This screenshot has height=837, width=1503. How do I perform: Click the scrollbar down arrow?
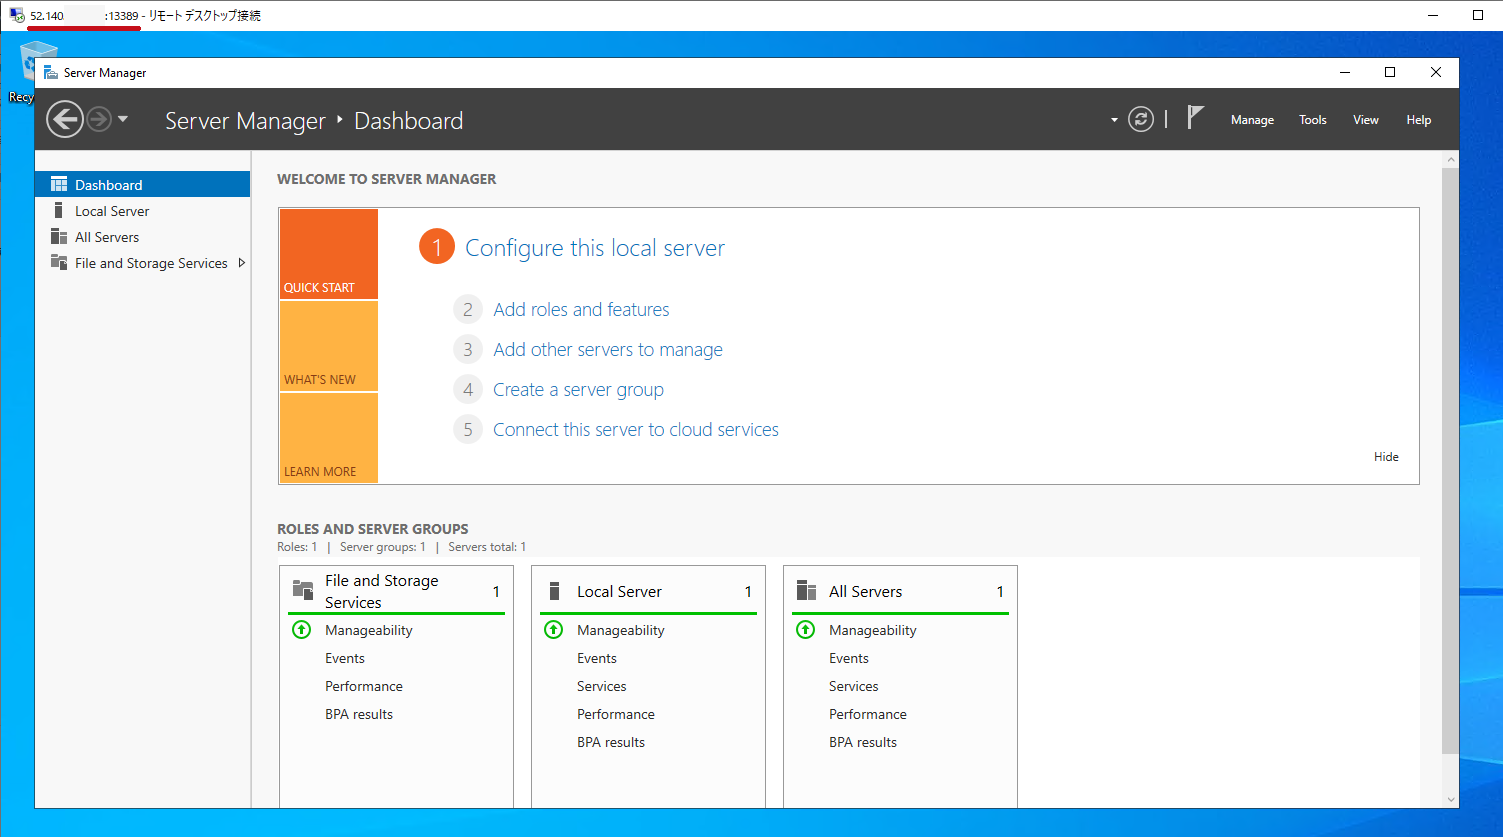coord(1450,799)
